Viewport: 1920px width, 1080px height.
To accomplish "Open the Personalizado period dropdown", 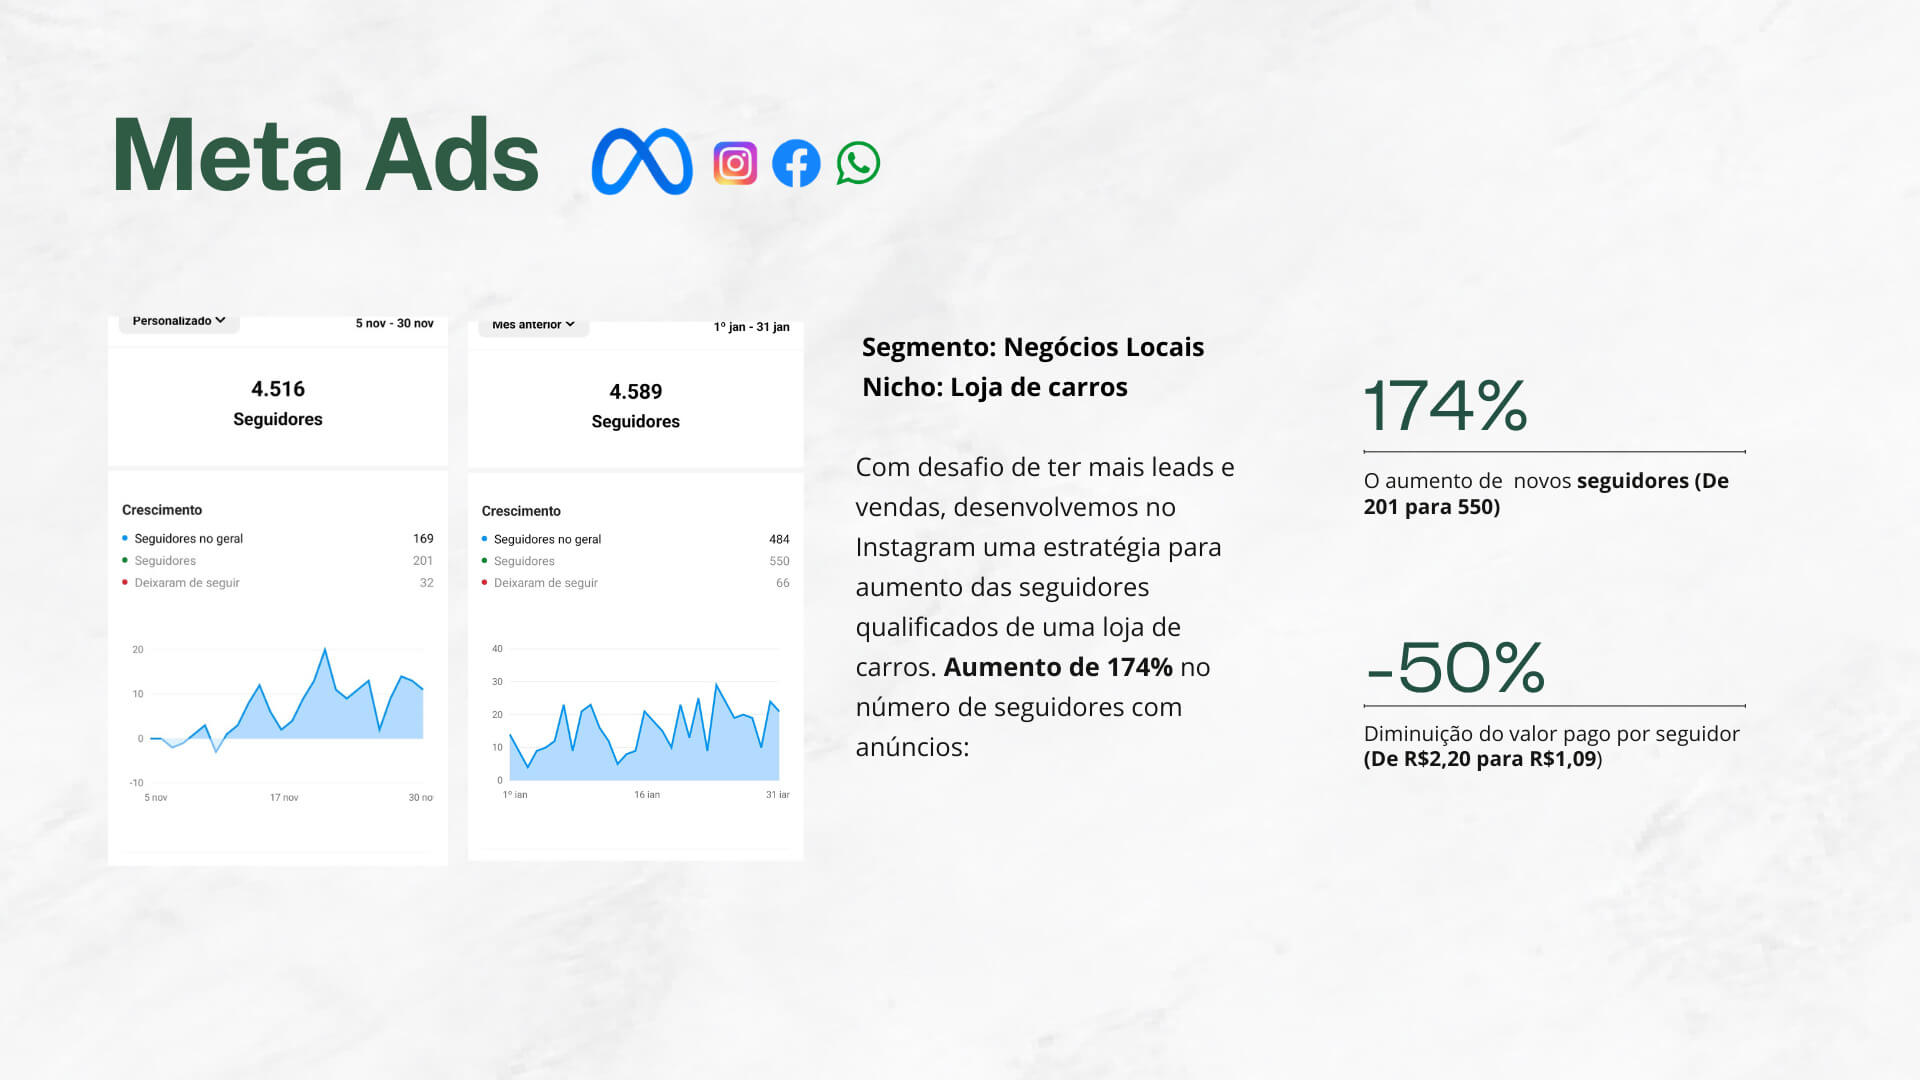I will pos(179,321).
